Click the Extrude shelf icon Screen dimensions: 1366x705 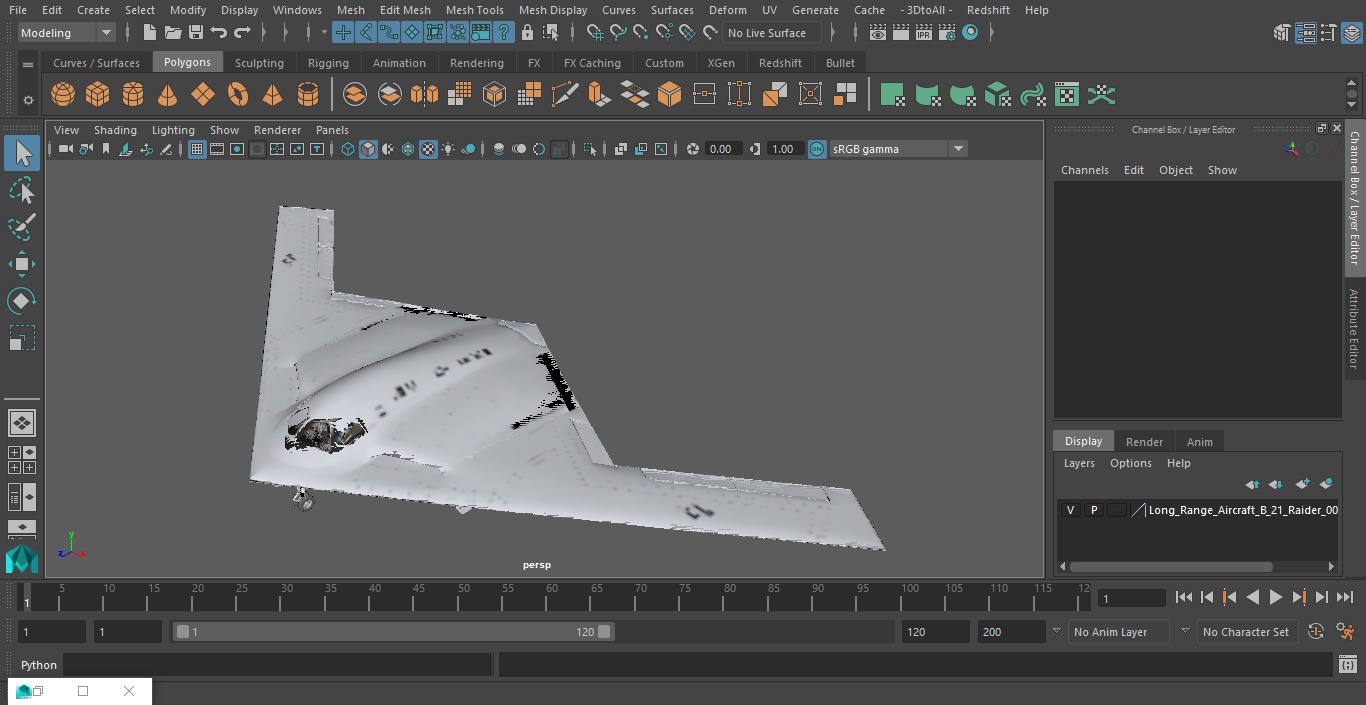click(x=599, y=95)
